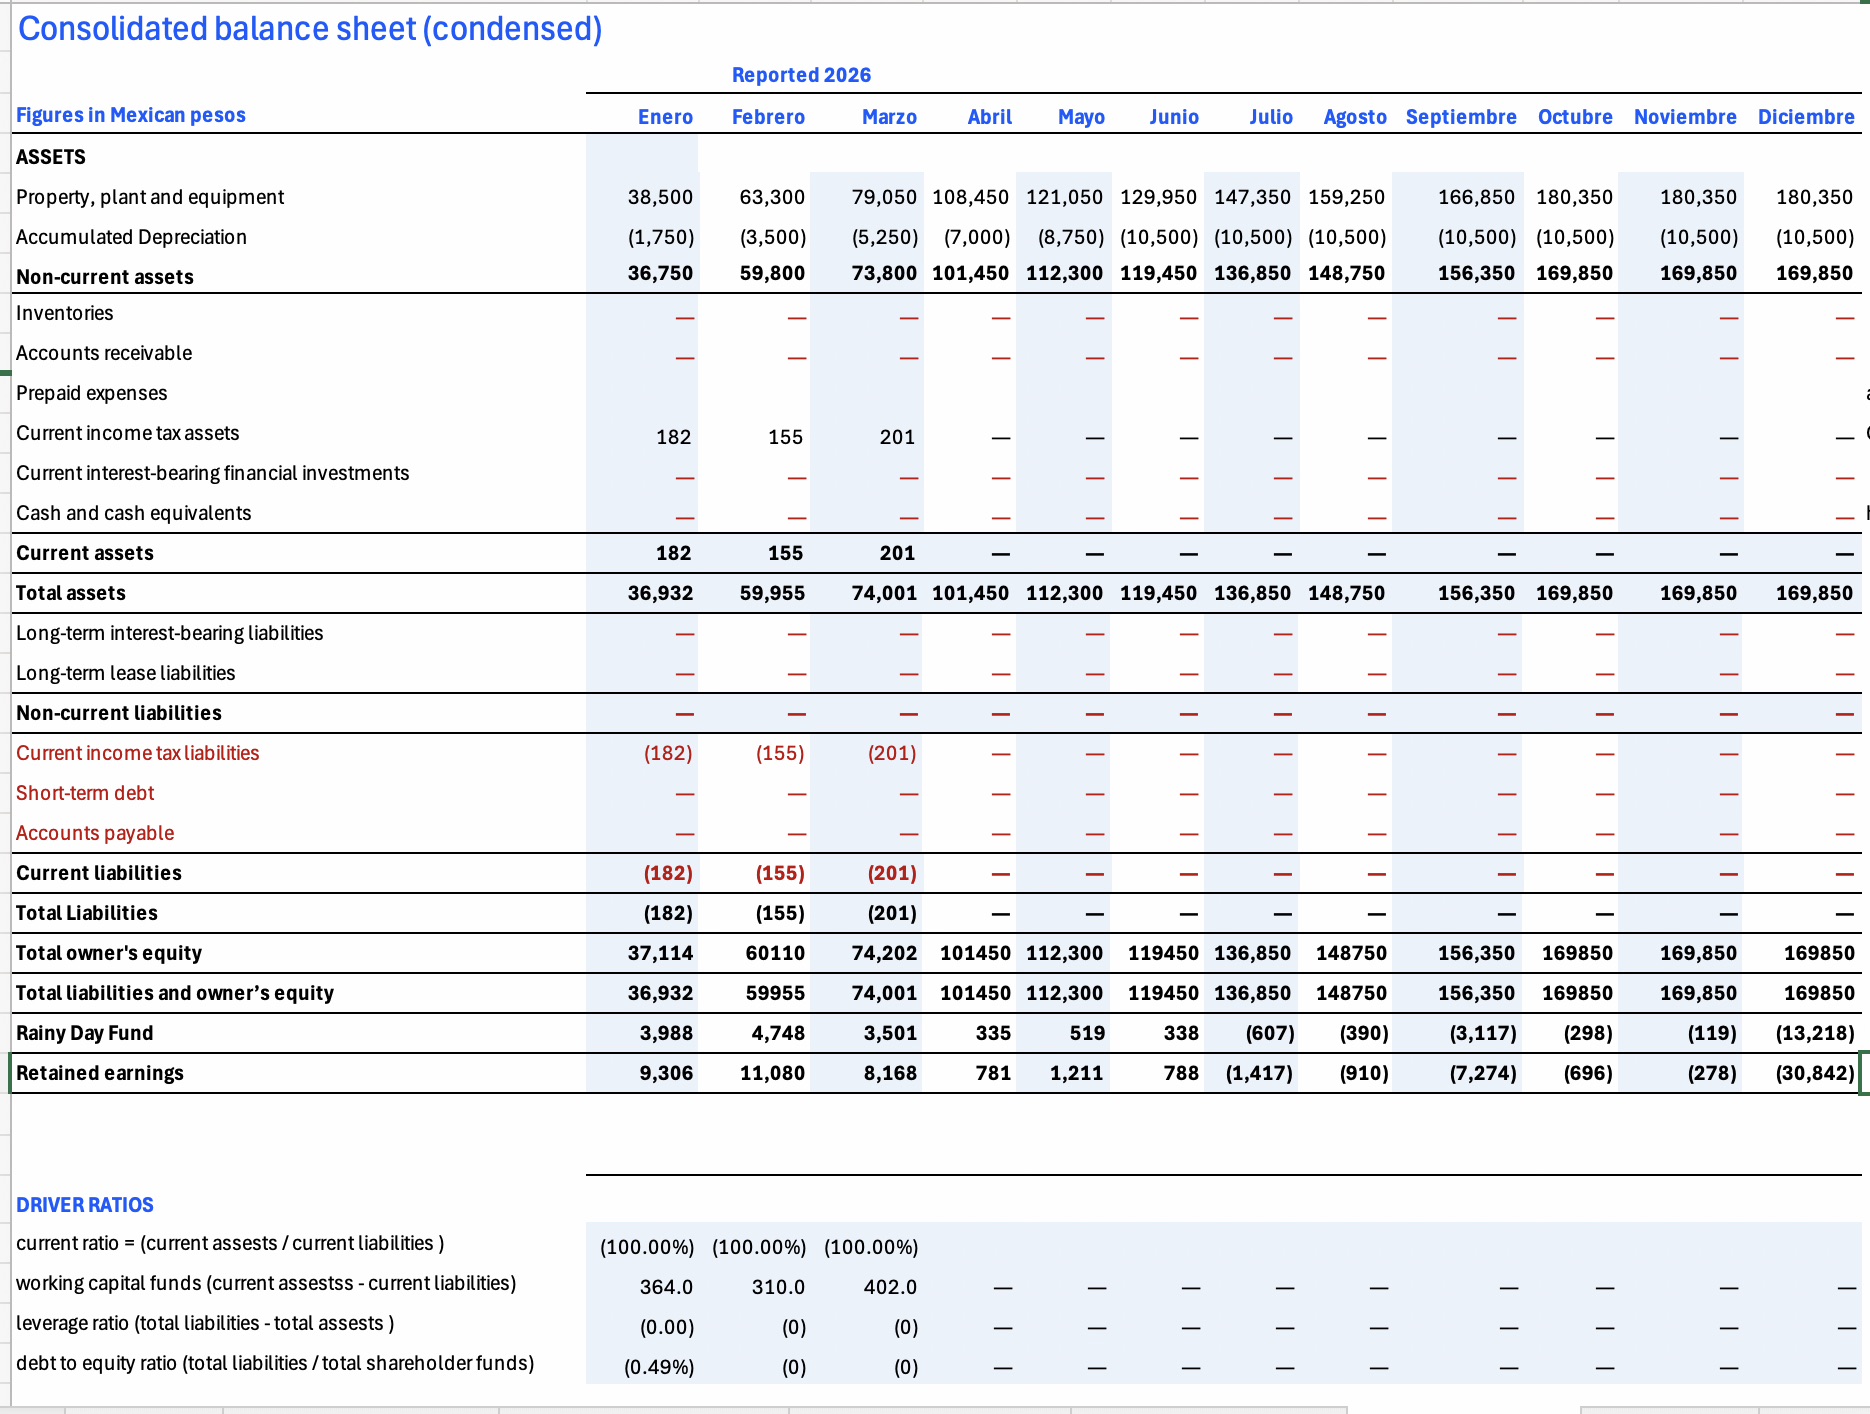The image size is (1870, 1414).
Task: Click the Junio column header
Action: pyautogui.click(x=1174, y=117)
